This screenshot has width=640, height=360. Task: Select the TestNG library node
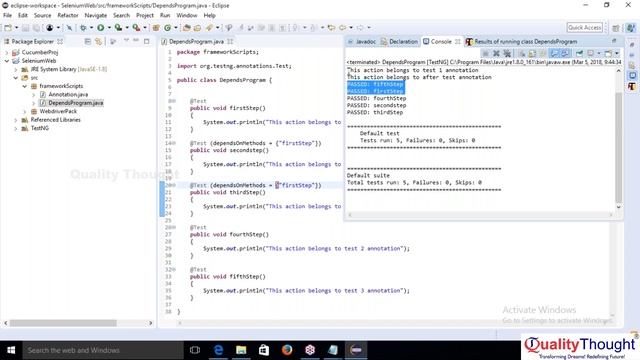tap(40, 128)
